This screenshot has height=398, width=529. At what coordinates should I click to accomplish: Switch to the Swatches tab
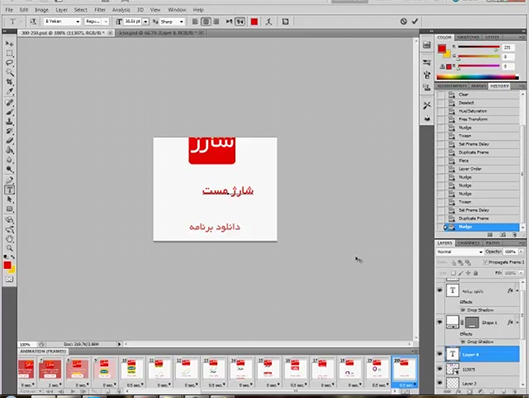tap(468, 37)
